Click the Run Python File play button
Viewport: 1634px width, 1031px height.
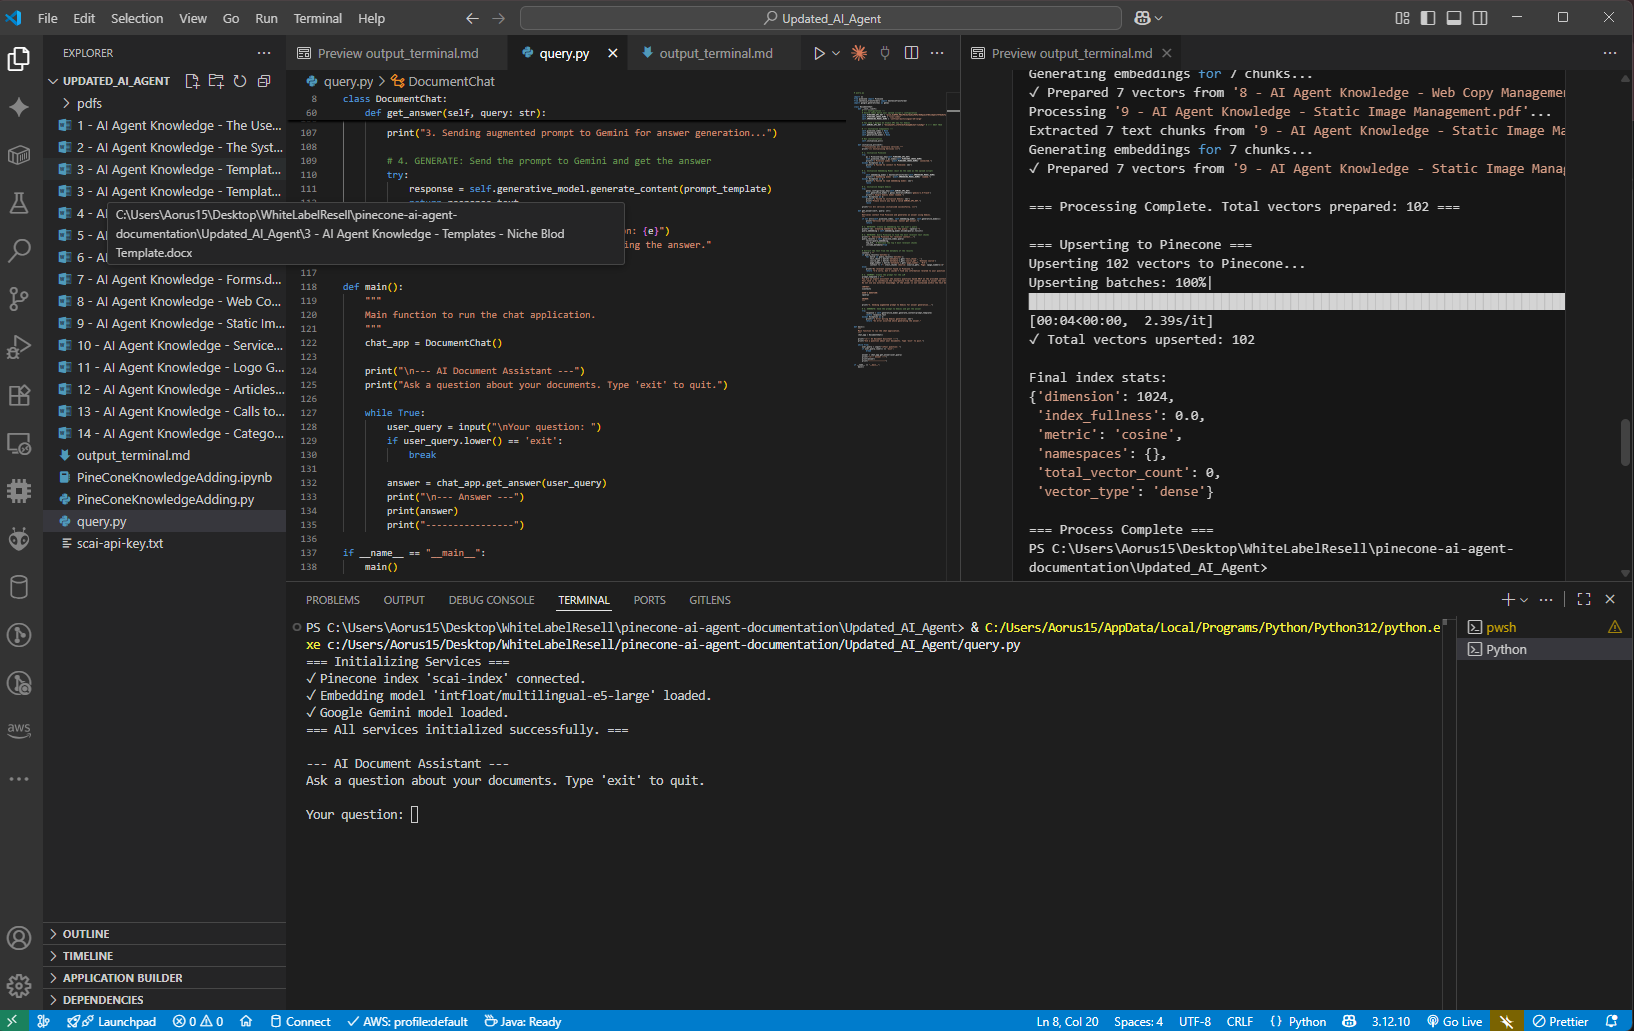(x=819, y=53)
